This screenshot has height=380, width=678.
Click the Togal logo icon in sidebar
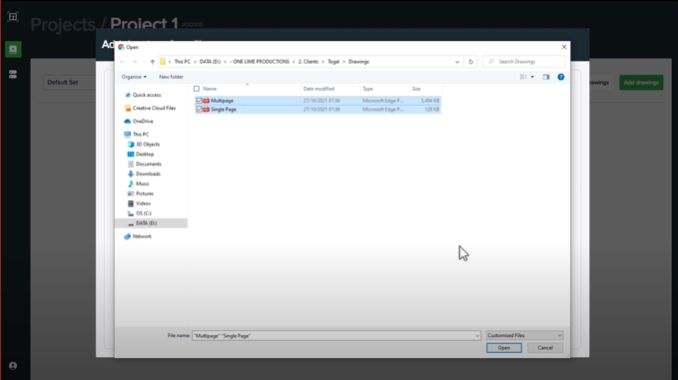click(13, 17)
